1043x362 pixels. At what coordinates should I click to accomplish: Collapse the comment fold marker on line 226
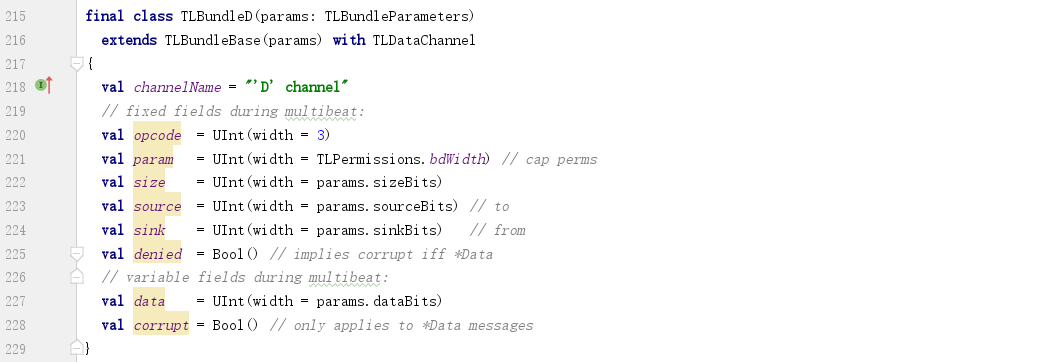point(76,276)
